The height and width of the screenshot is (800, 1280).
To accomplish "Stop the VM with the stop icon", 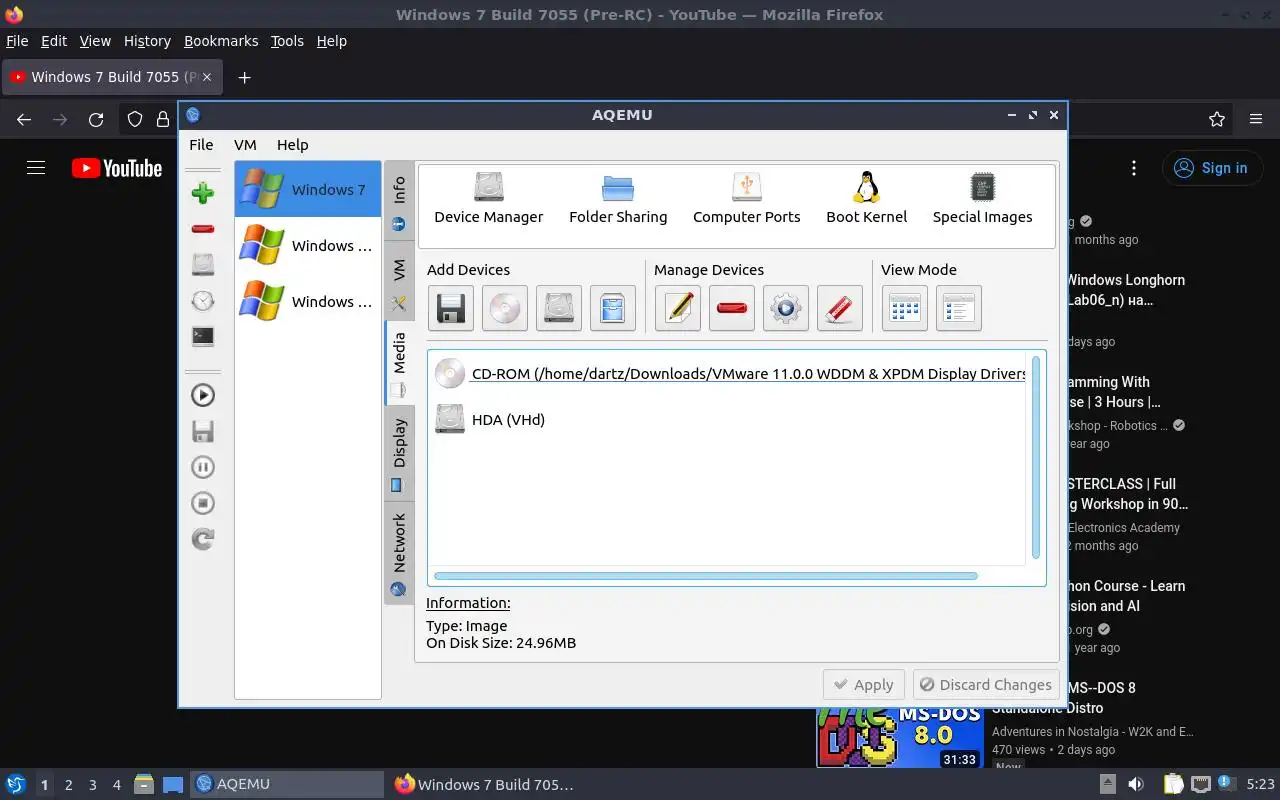I will tap(203, 503).
